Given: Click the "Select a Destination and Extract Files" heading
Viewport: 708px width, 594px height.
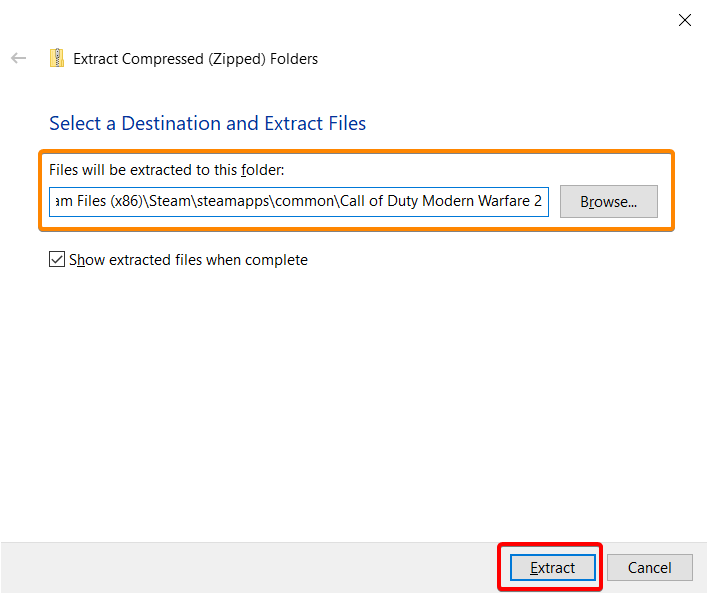Looking at the screenshot, I should click(207, 123).
